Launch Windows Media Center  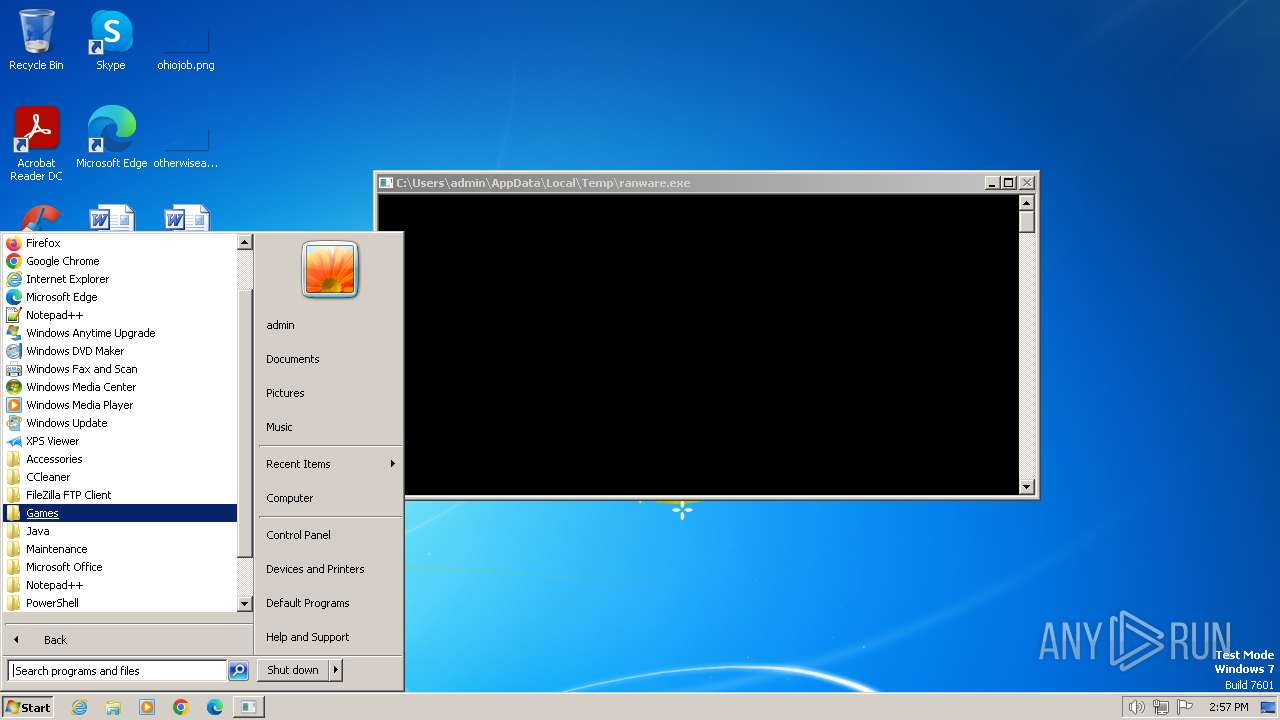coord(120,387)
